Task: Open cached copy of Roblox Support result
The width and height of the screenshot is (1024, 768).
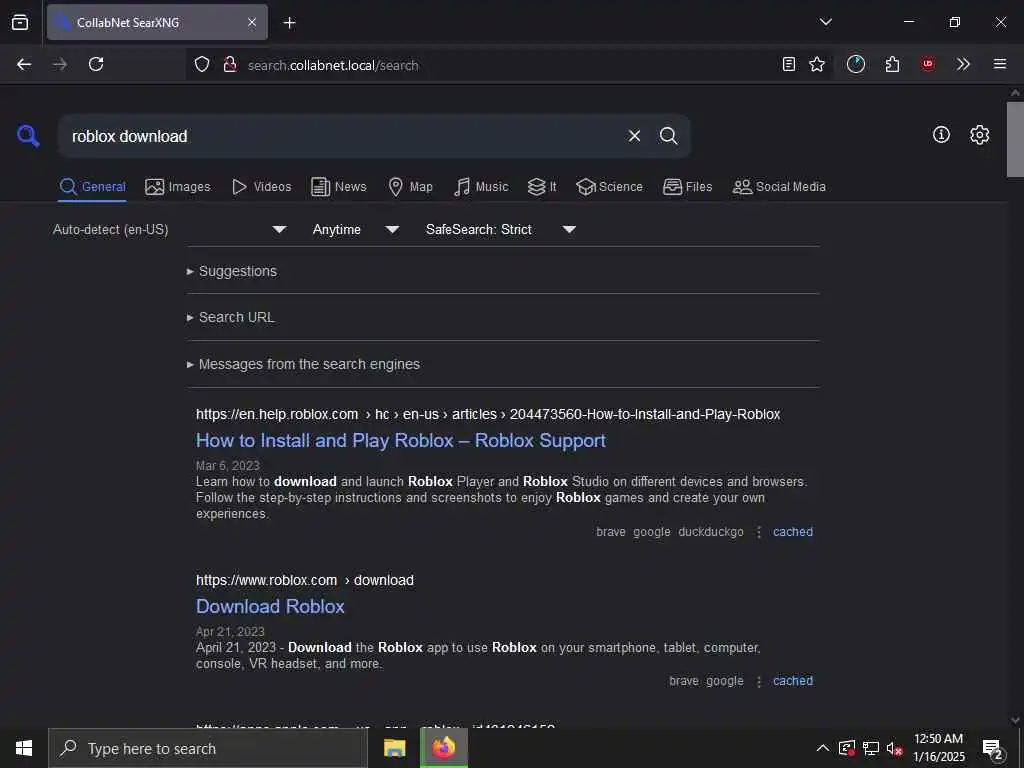Action: [x=793, y=532]
